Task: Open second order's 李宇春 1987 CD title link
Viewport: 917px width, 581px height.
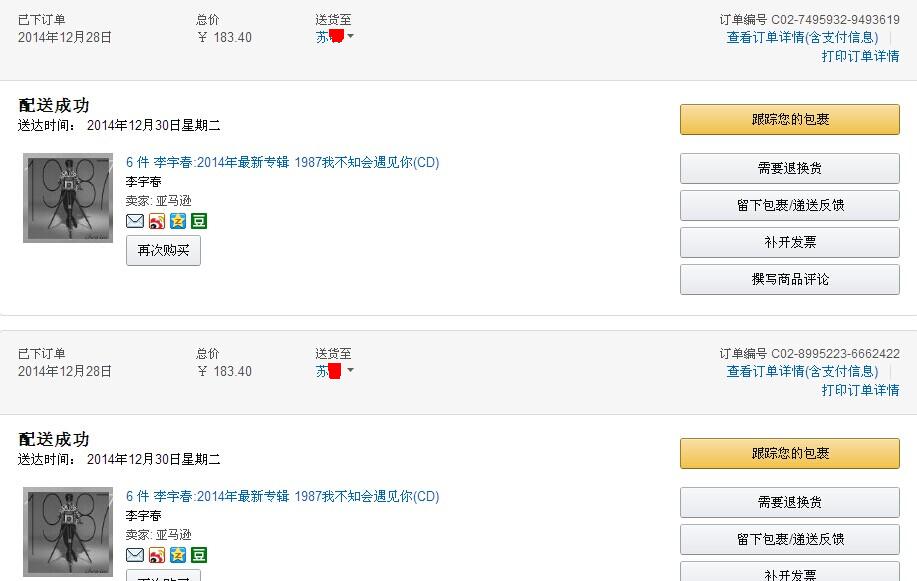Action: [282, 496]
